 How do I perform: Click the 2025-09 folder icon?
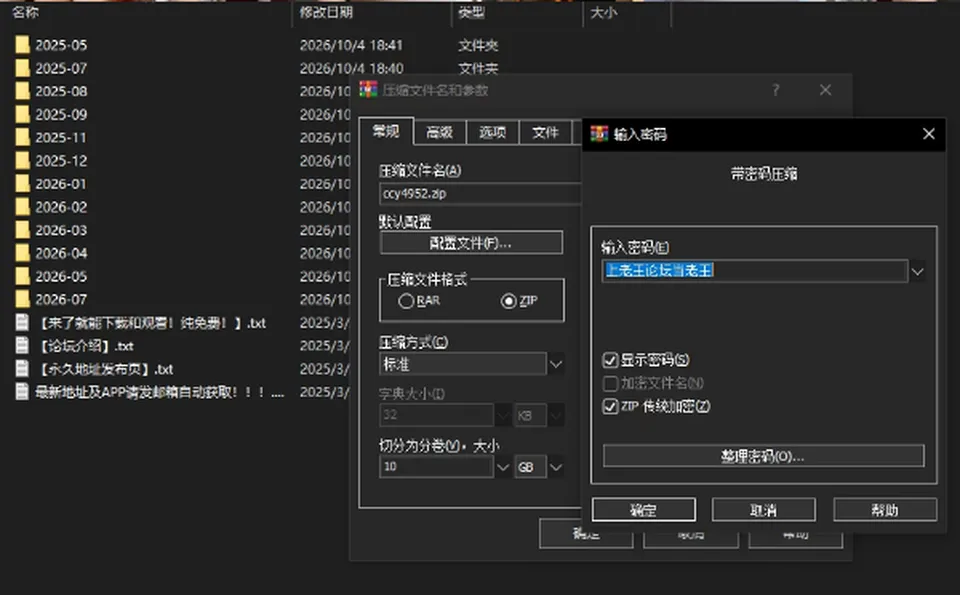[x=23, y=114]
